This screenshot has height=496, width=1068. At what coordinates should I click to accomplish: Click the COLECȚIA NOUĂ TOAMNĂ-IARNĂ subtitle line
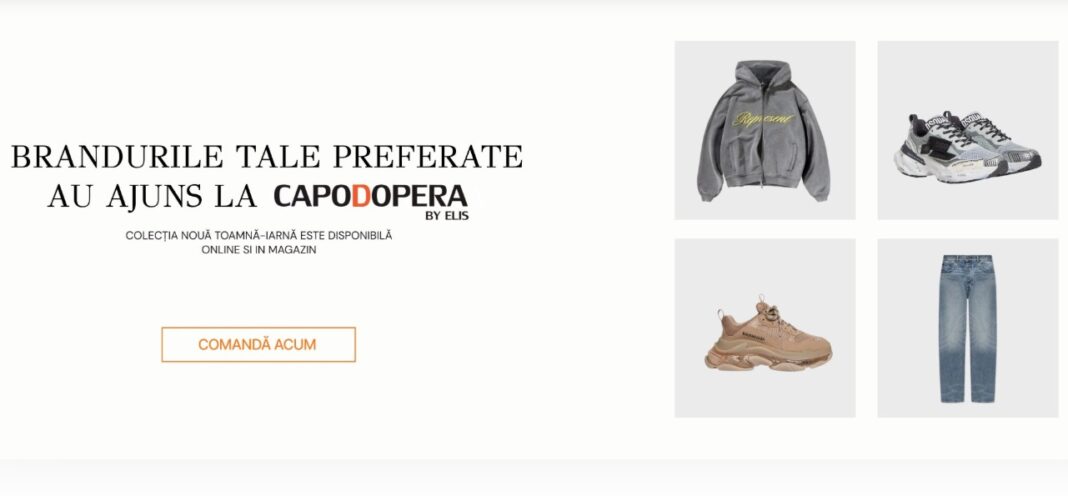(259, 235)
